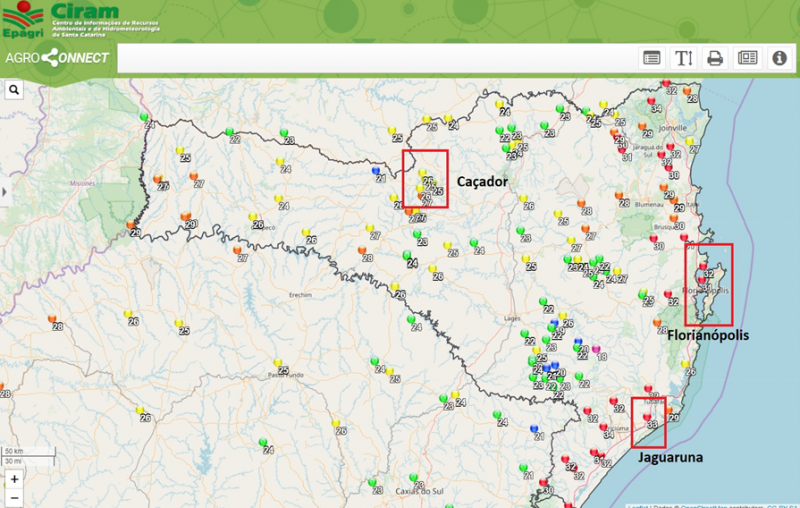Select the orange marker 28 left of Blumenau

(x=618, y=195)
